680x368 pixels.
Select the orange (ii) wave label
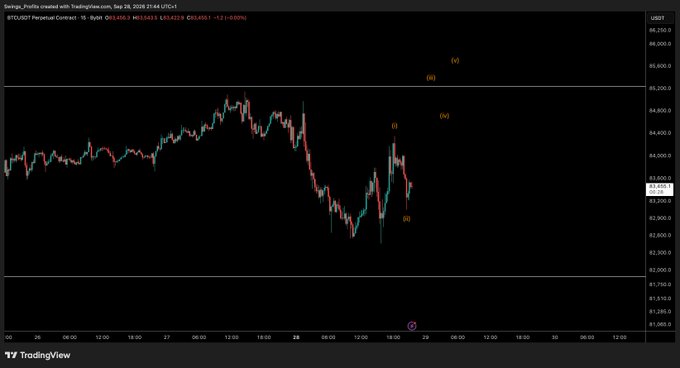[x=406, y=219]
